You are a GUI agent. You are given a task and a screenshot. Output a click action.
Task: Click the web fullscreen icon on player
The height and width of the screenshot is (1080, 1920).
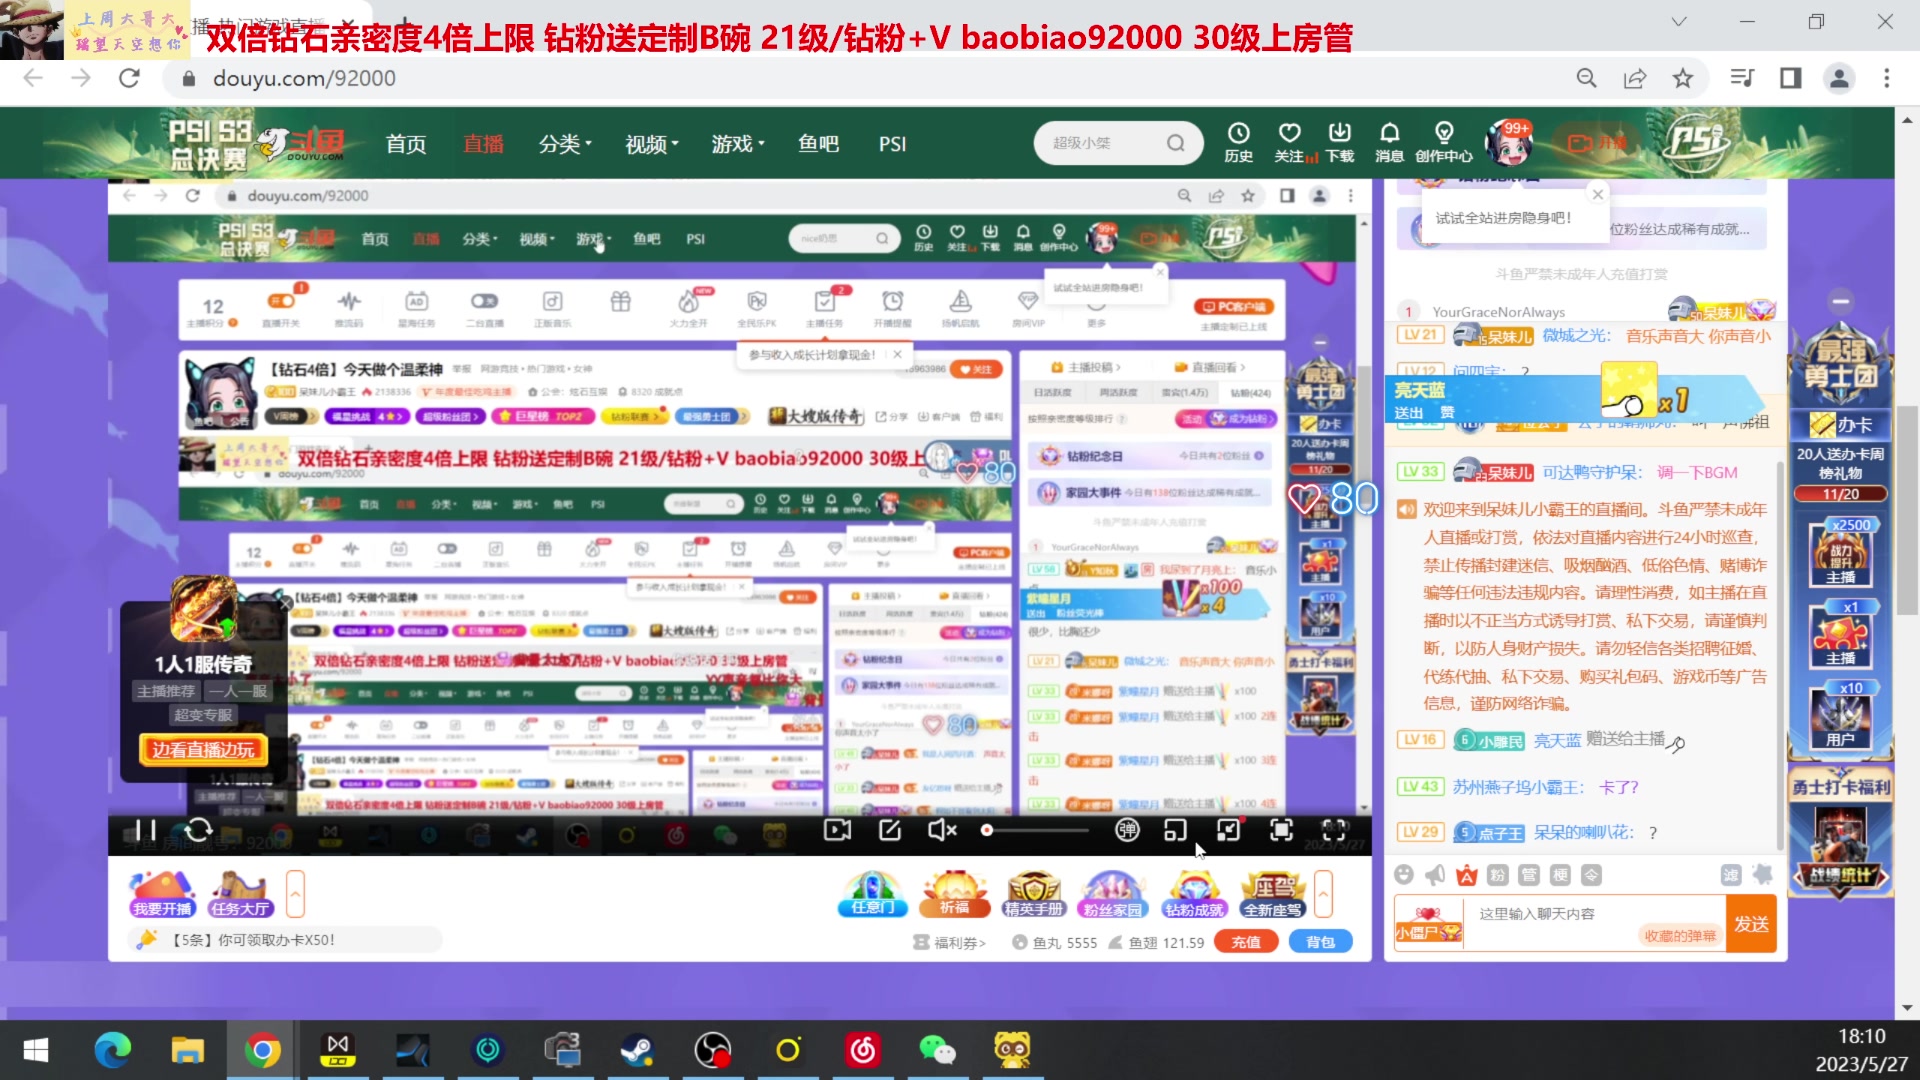1281,830
